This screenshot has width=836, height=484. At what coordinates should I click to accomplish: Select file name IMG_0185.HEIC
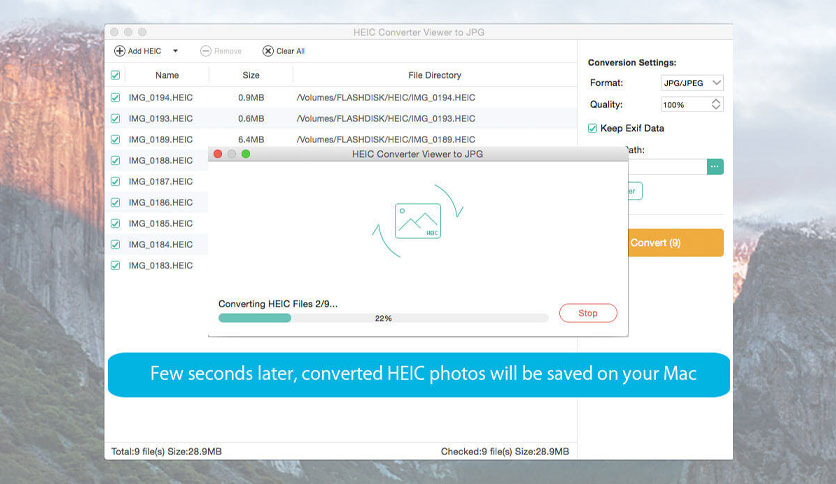click(160, 223)
